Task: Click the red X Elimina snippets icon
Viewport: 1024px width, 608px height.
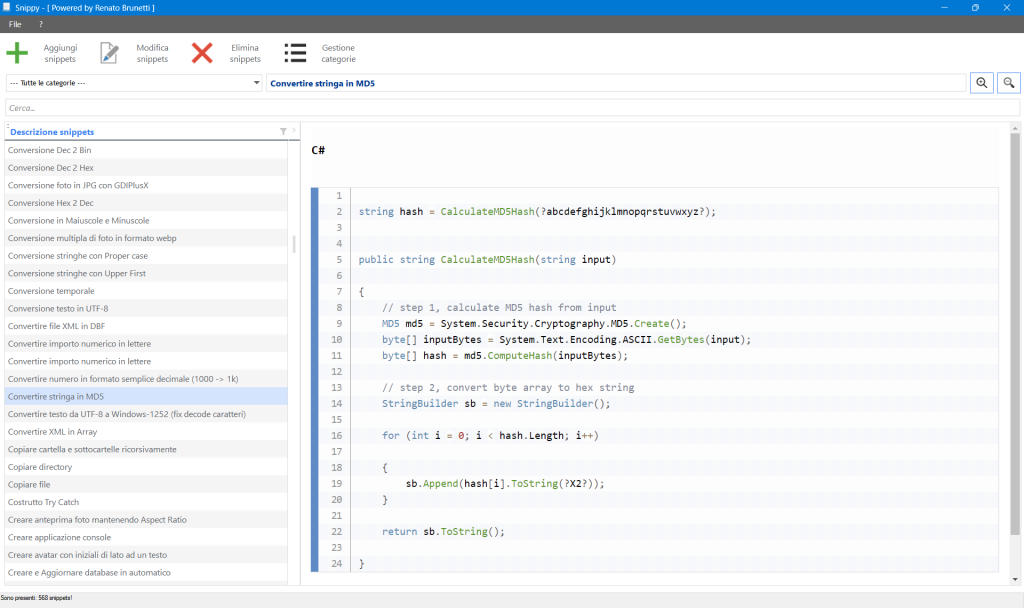Action: (203, 53)
